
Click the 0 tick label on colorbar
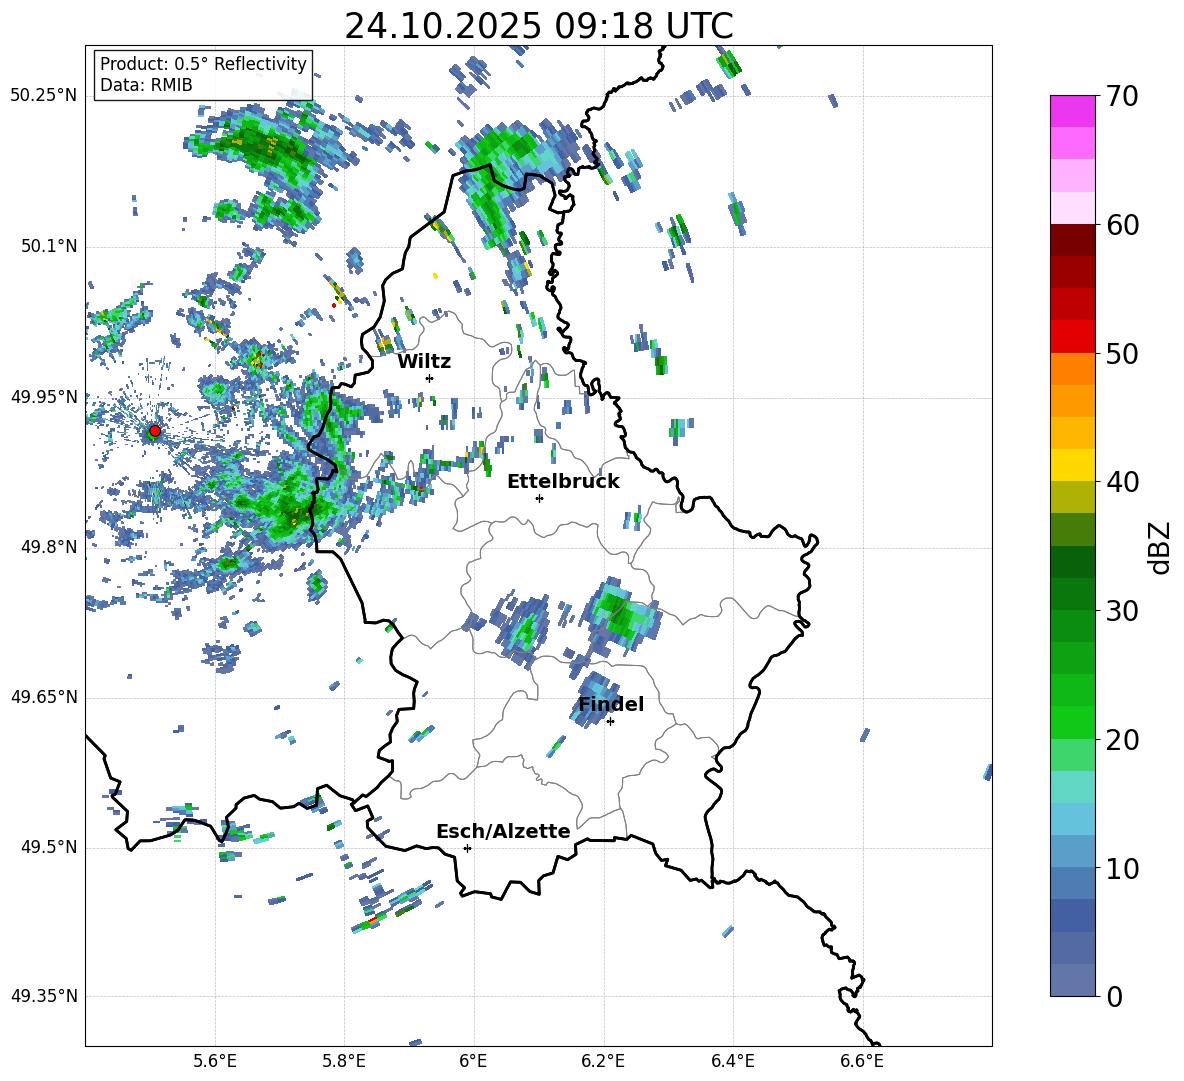point(1114,996)
